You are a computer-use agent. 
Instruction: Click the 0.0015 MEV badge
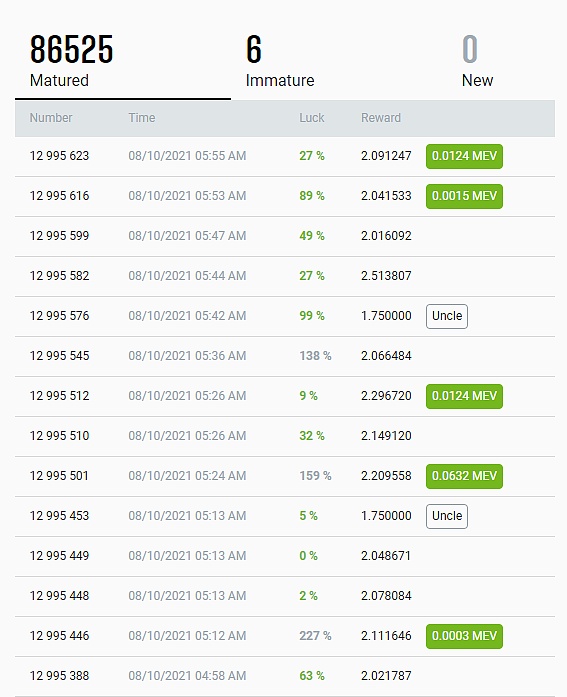point(464,196)
